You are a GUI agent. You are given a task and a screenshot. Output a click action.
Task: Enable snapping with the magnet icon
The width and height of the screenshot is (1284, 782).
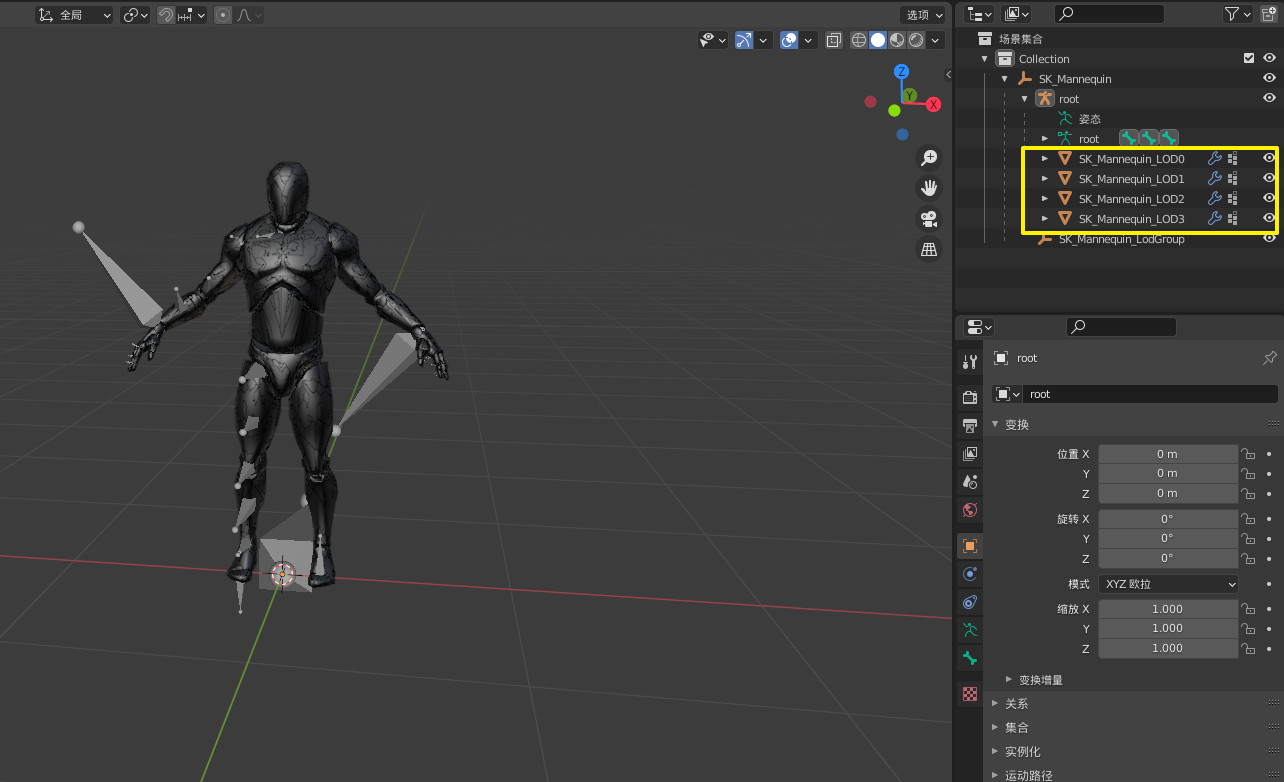166,13
